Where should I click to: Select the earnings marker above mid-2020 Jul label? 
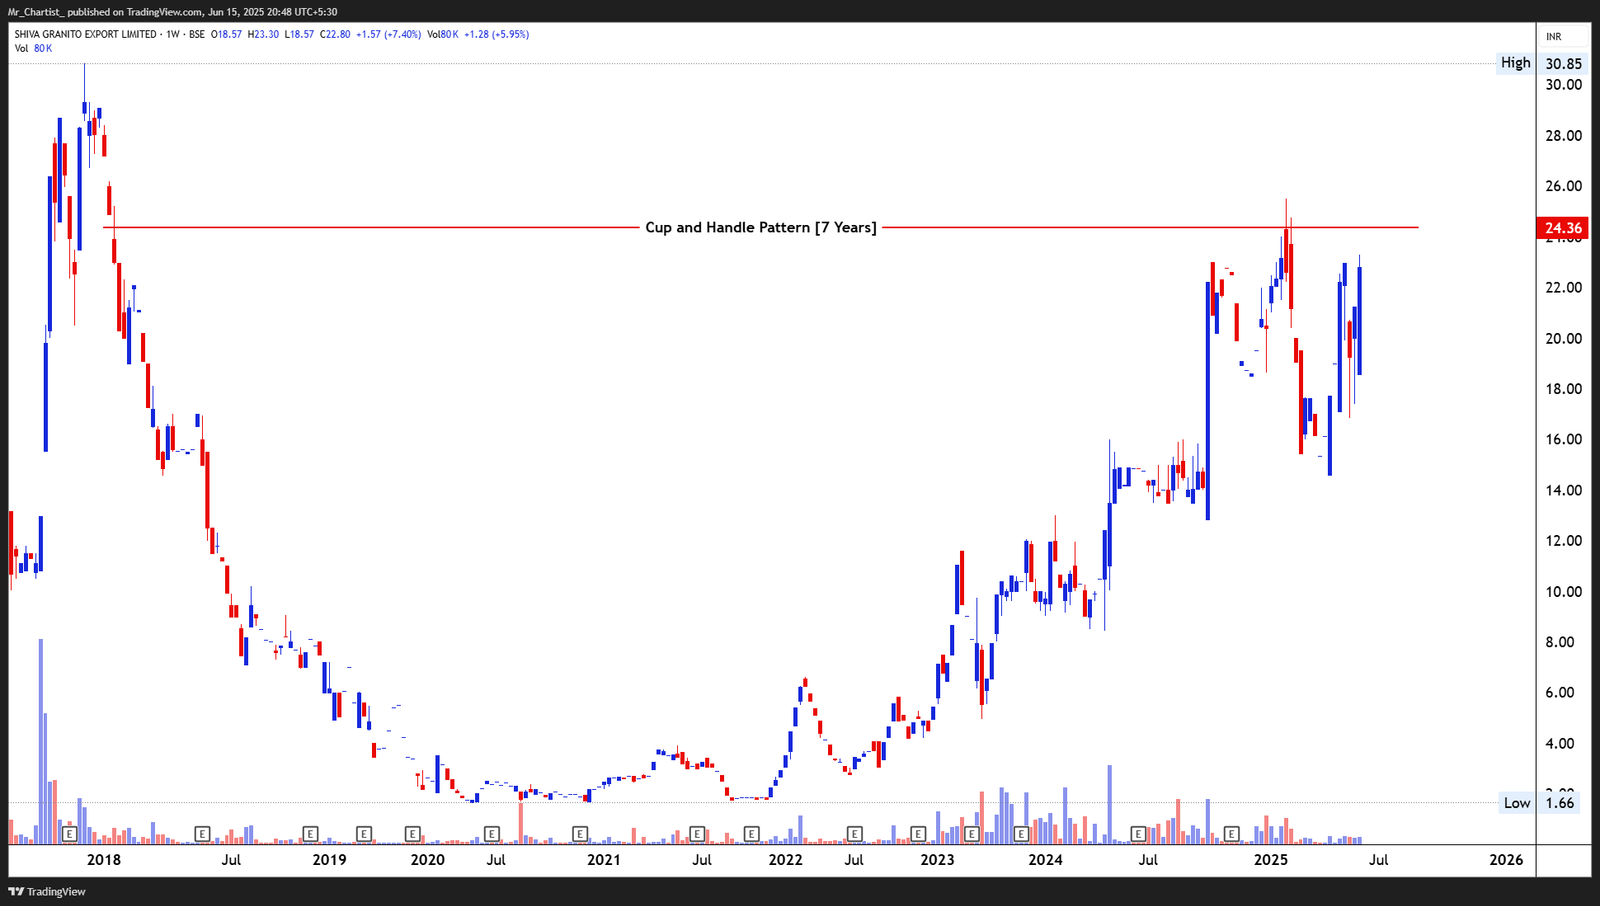[491, 833]
